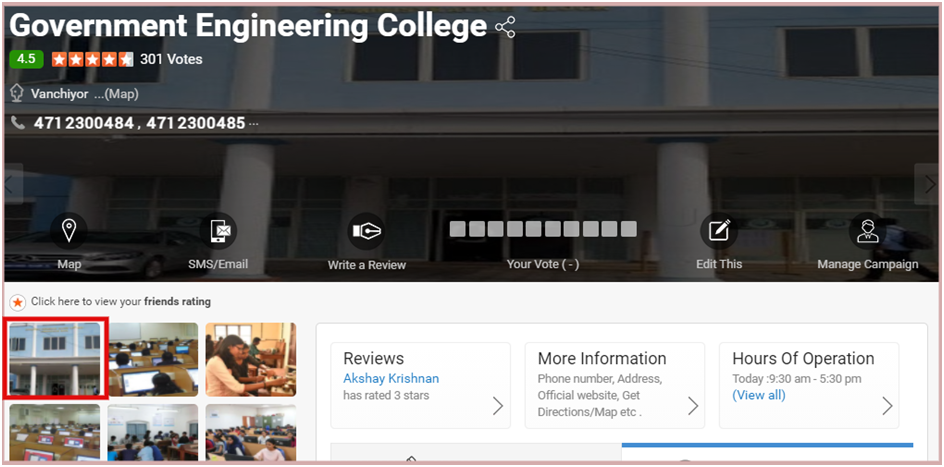The width and height of the screenshot is (944, 467).
Task: Click the Manage Campaign person icon
Action: coord(868,230)
